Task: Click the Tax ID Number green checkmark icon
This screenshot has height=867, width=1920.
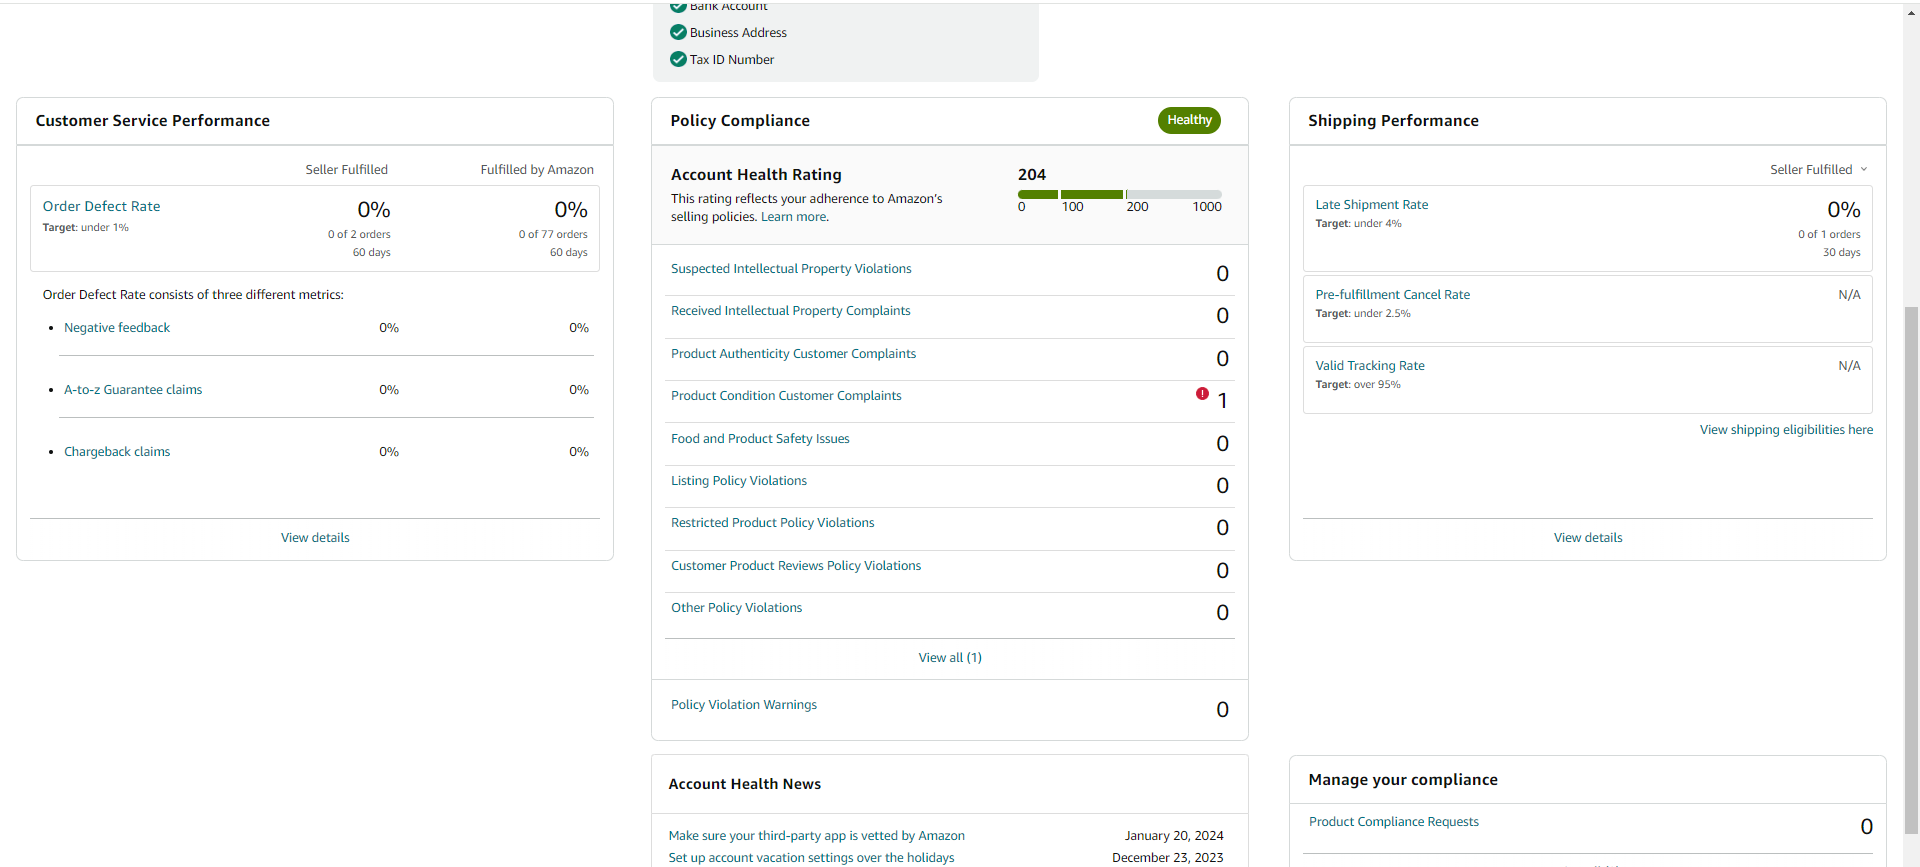Action: pos(678,59)
